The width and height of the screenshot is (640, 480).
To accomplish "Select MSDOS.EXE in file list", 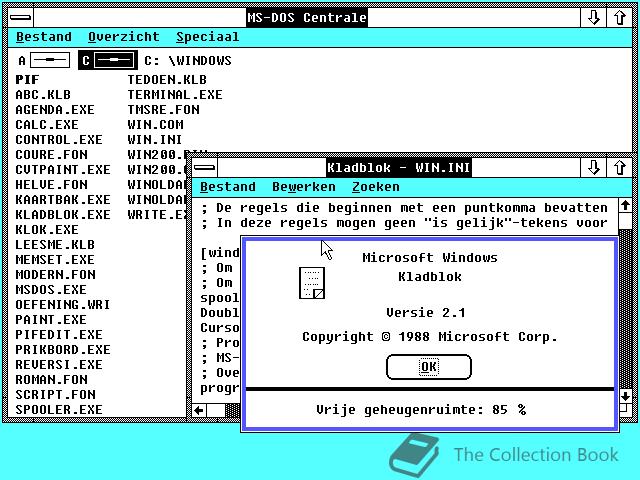I will (x=51, y=290).
